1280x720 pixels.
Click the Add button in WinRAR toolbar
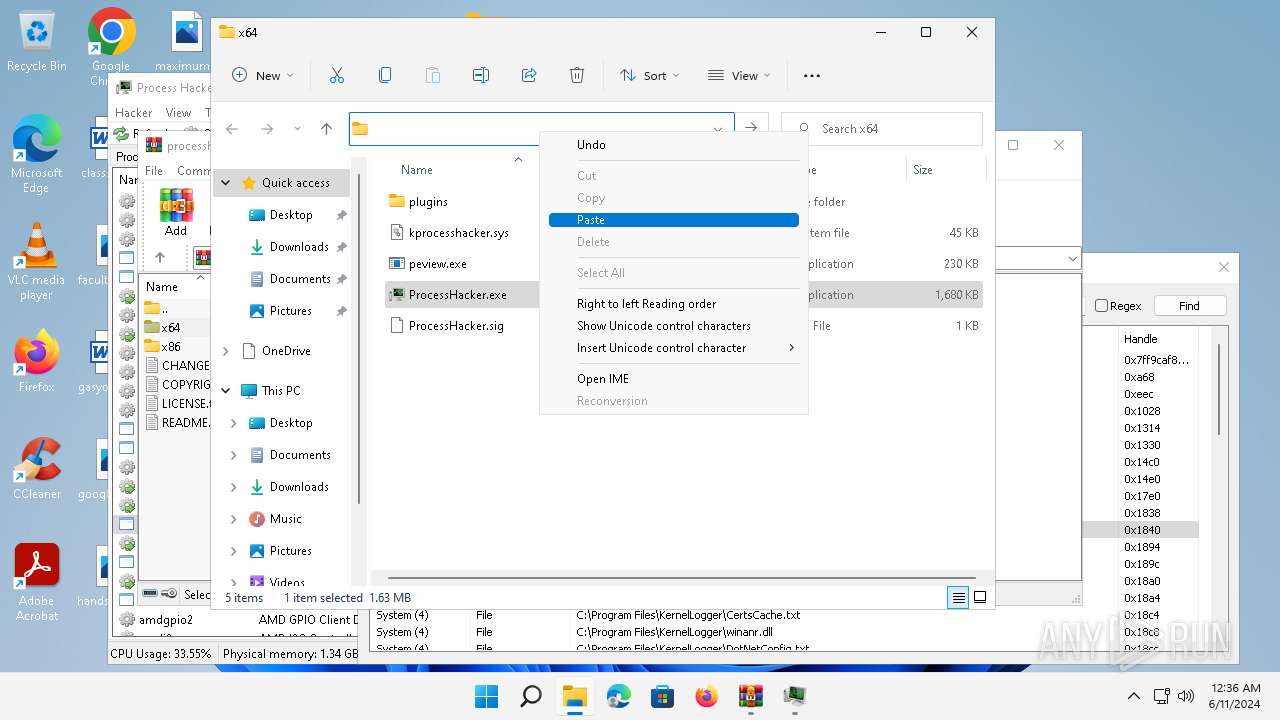(x=176, y=213)
